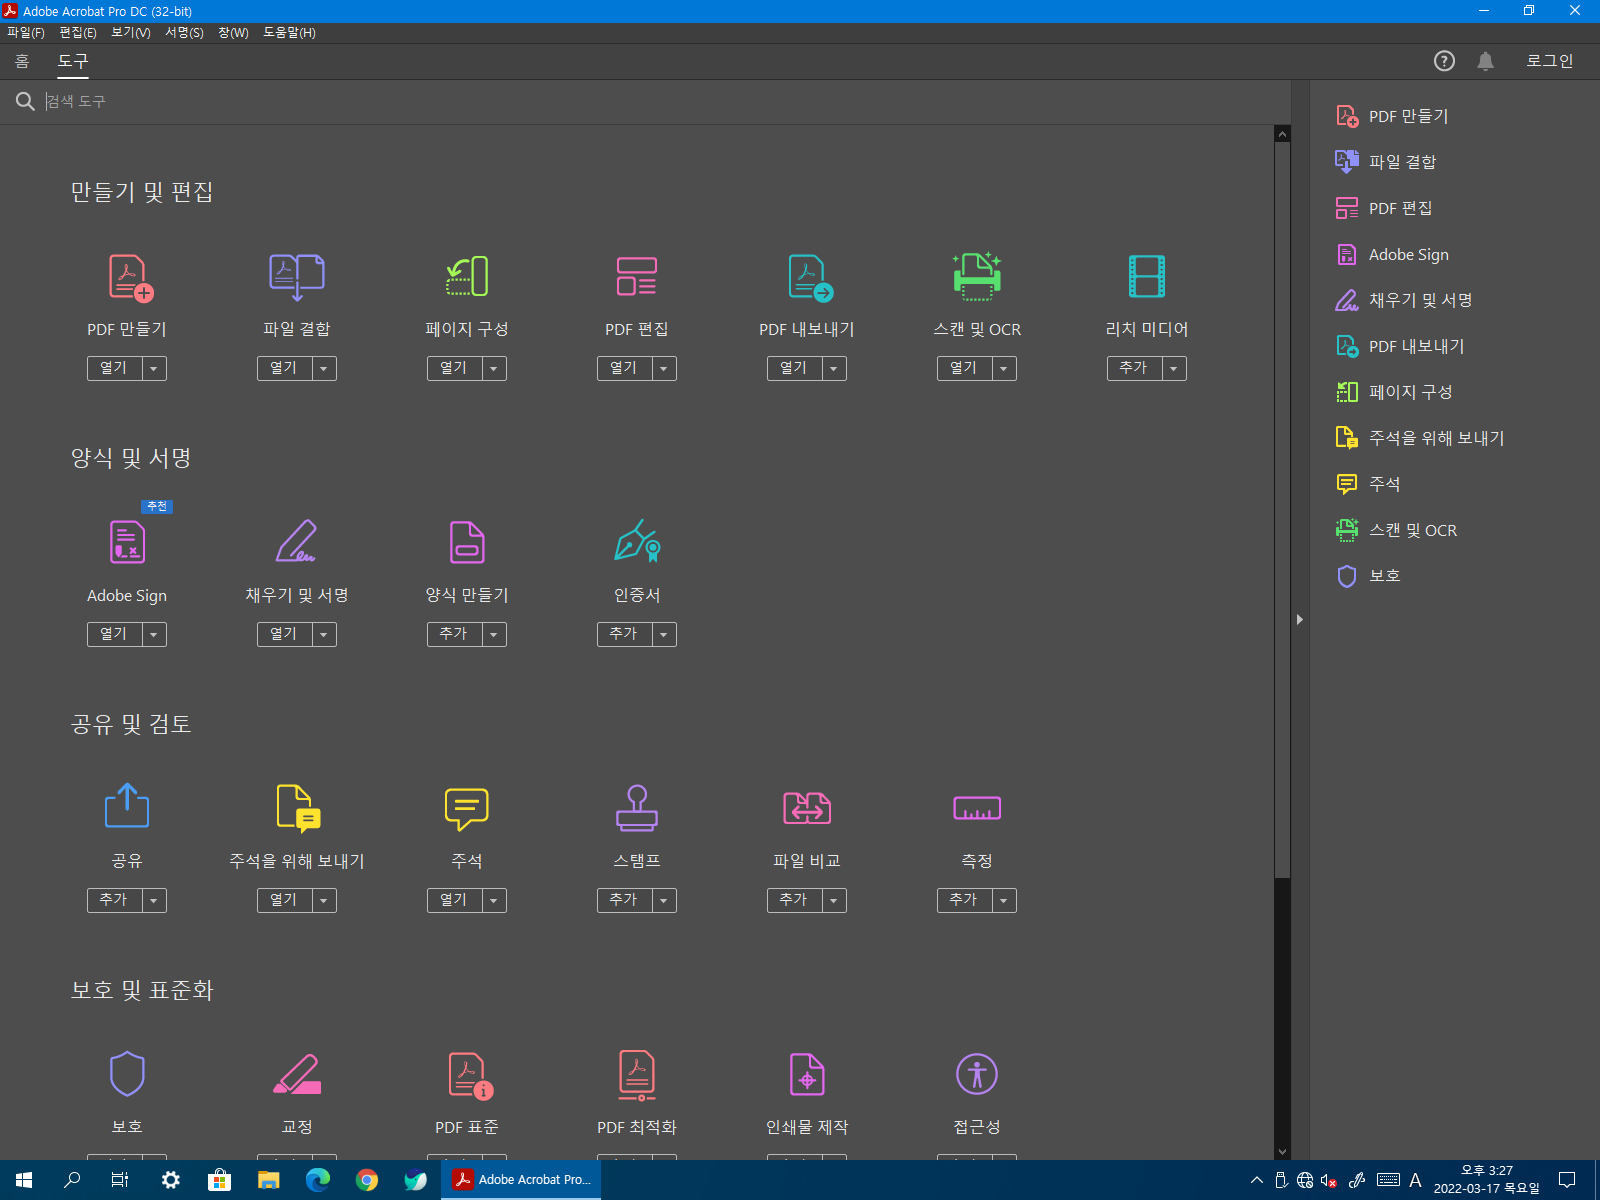Select the 파일 결합 tool icon
The image size is (1600, 1200).
point(297,277)
